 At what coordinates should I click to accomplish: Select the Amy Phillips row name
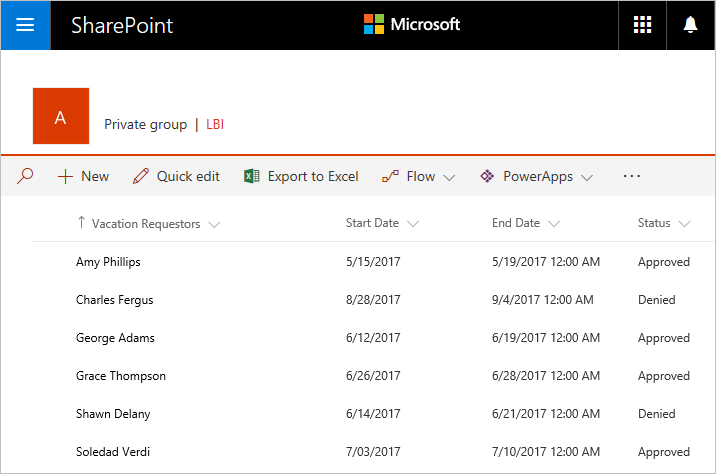(x=108, y=262)
